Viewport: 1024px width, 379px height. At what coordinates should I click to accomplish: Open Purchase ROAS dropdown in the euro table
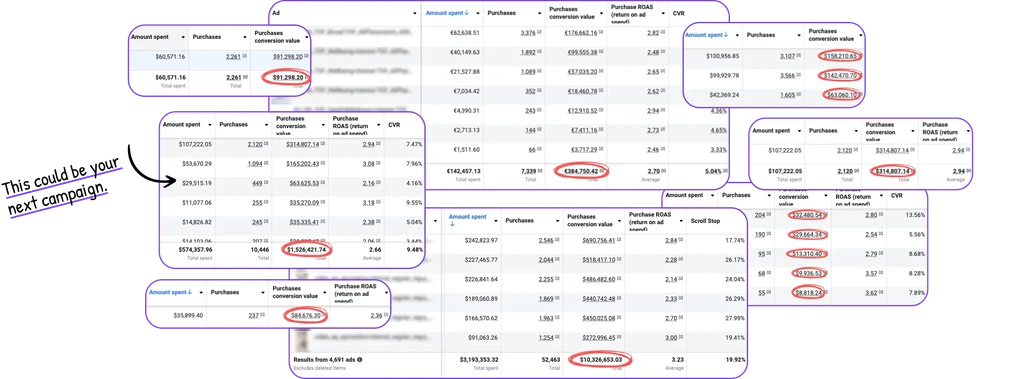pos(664,12)
